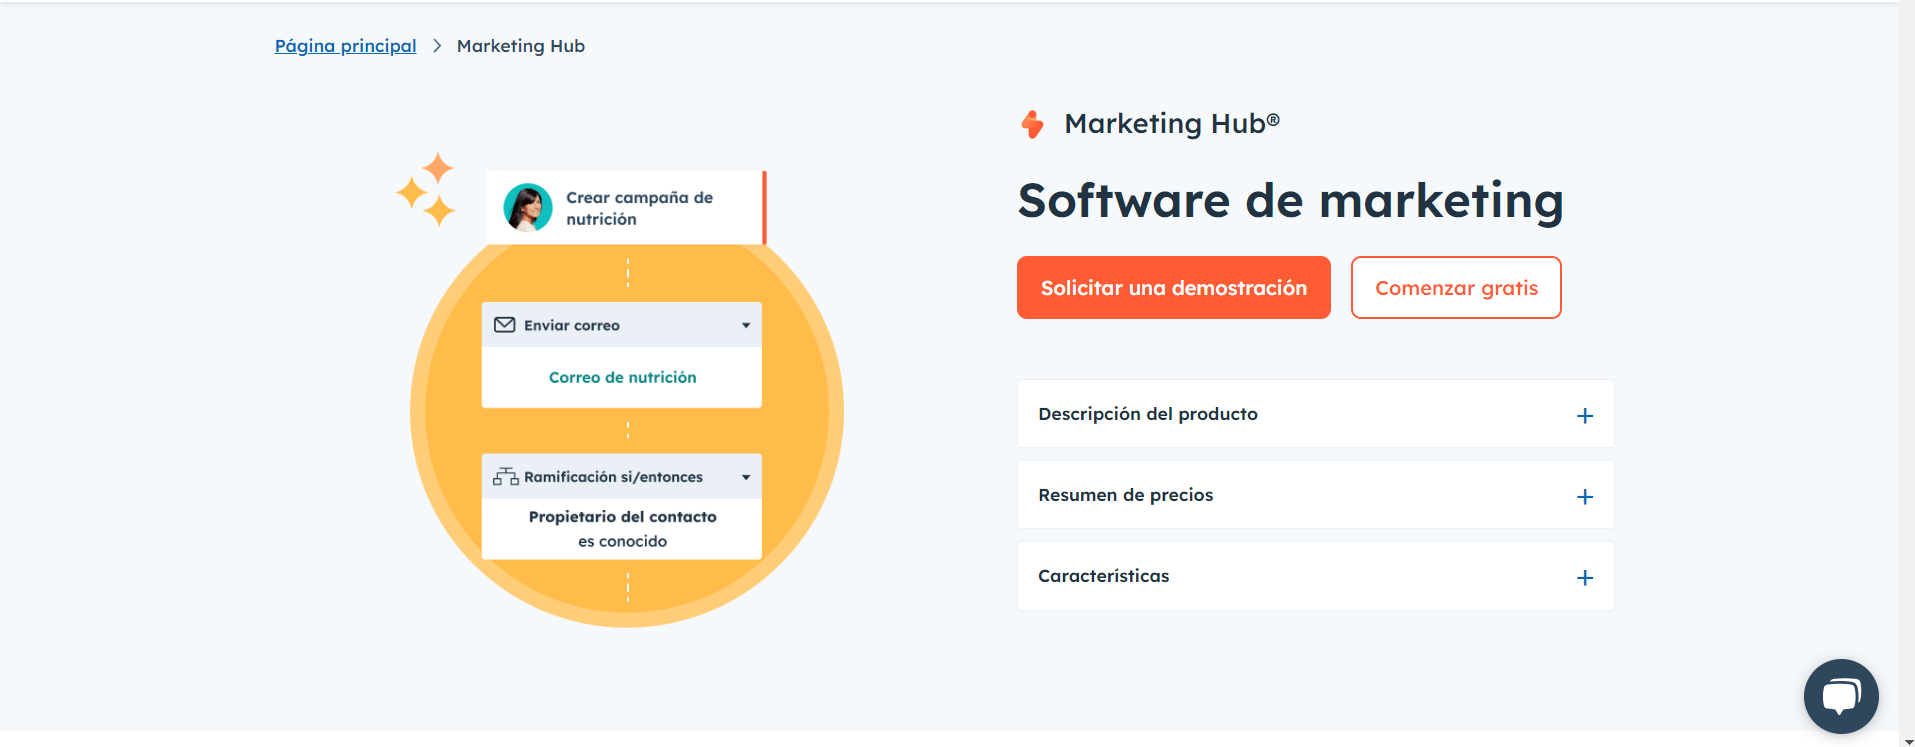Click Comenzar gratis button

click(1456, 288)
